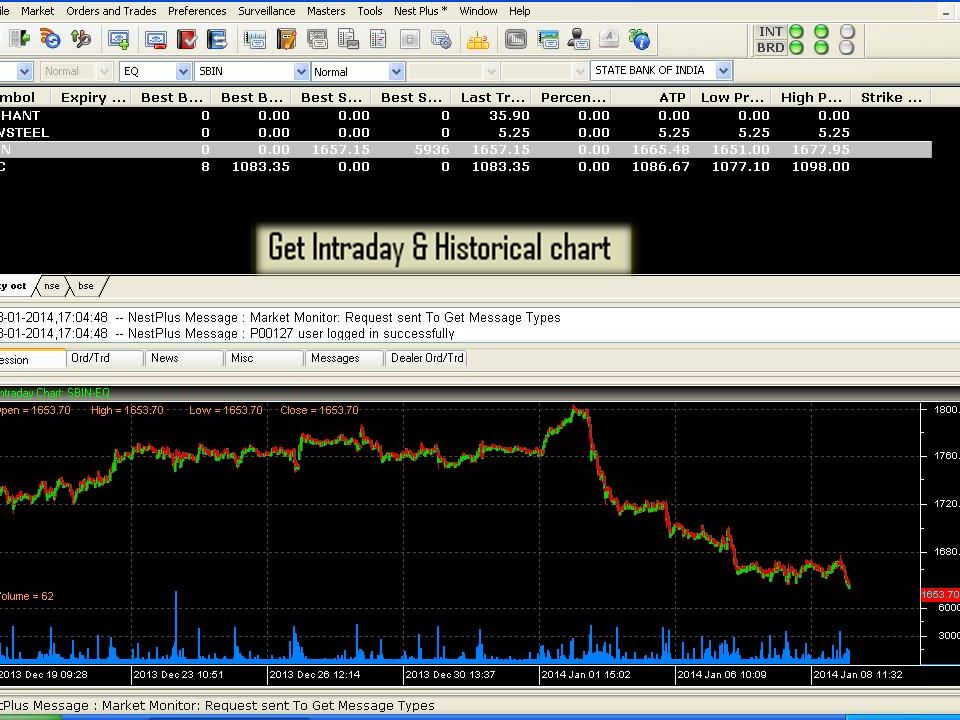Screen dimensions: 960x720
Task: Click the windows with gear icon
Action: click(x=441, y=40)
